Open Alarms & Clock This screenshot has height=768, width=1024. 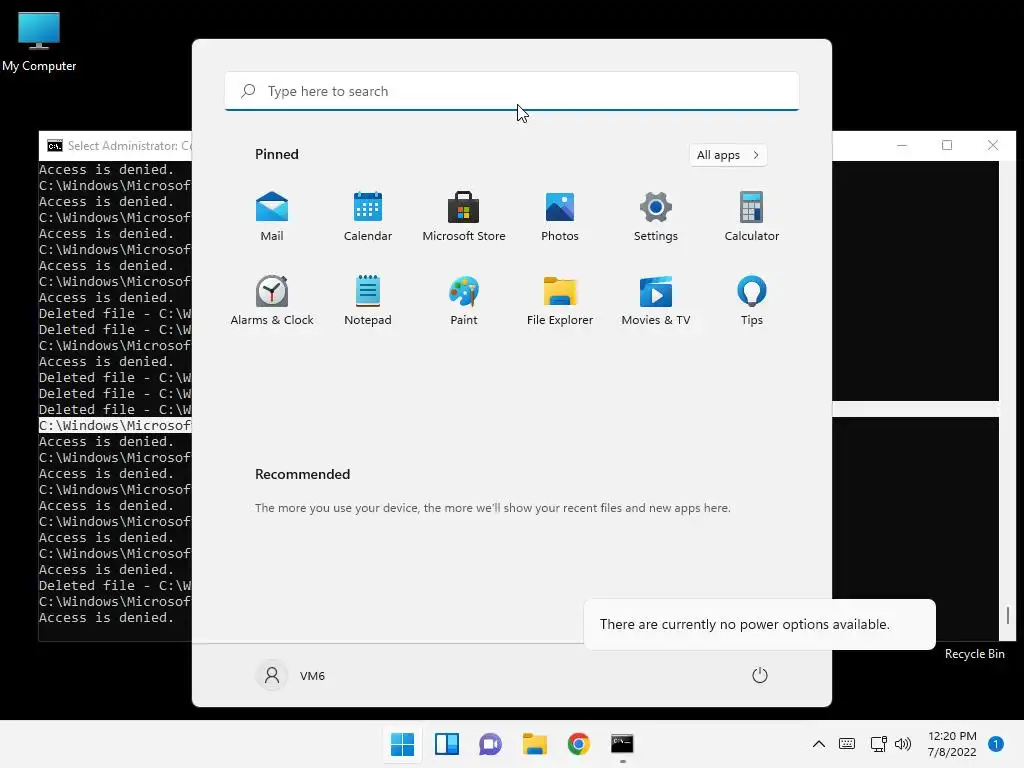point(272,300)
